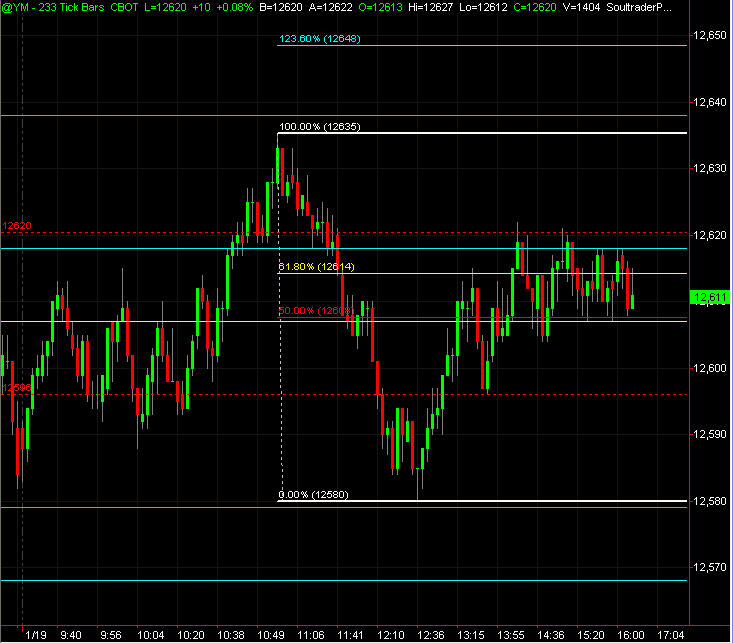This screenshot has height=643, width=733.
Task: Click the 17:04 time axis label
Action: (671, 635)
